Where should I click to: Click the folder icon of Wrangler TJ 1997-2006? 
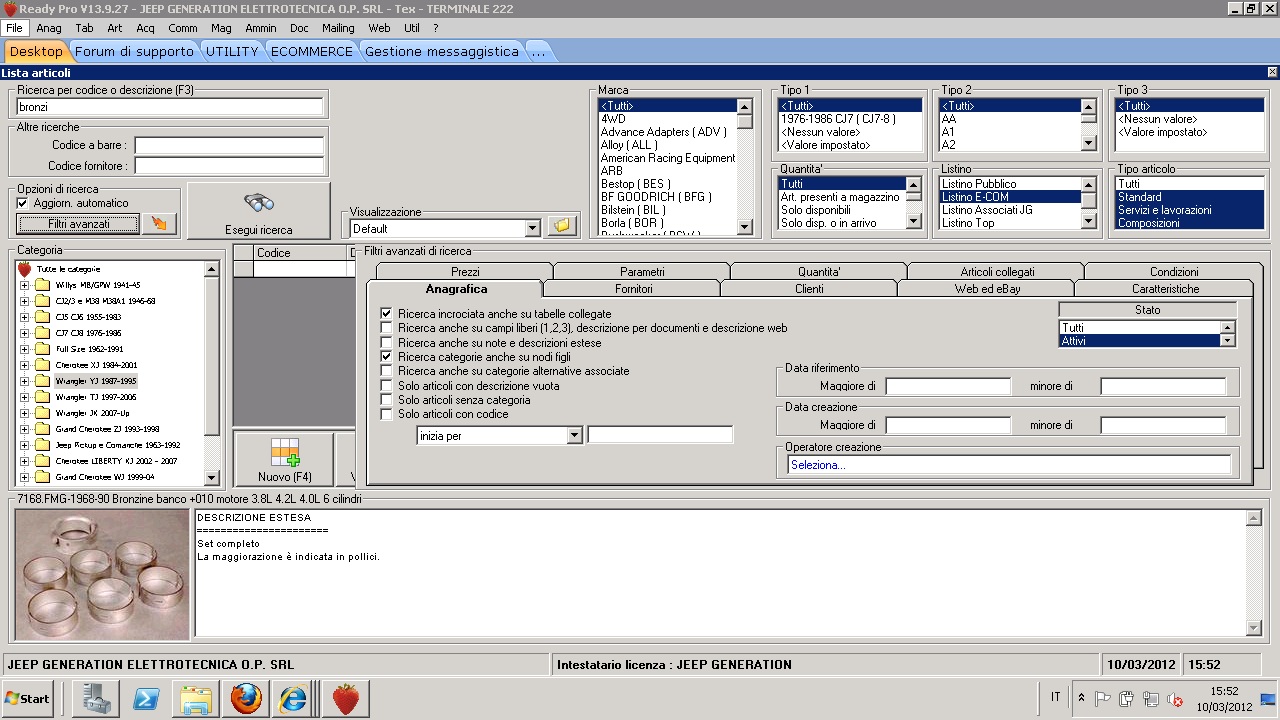click(42, 397)
